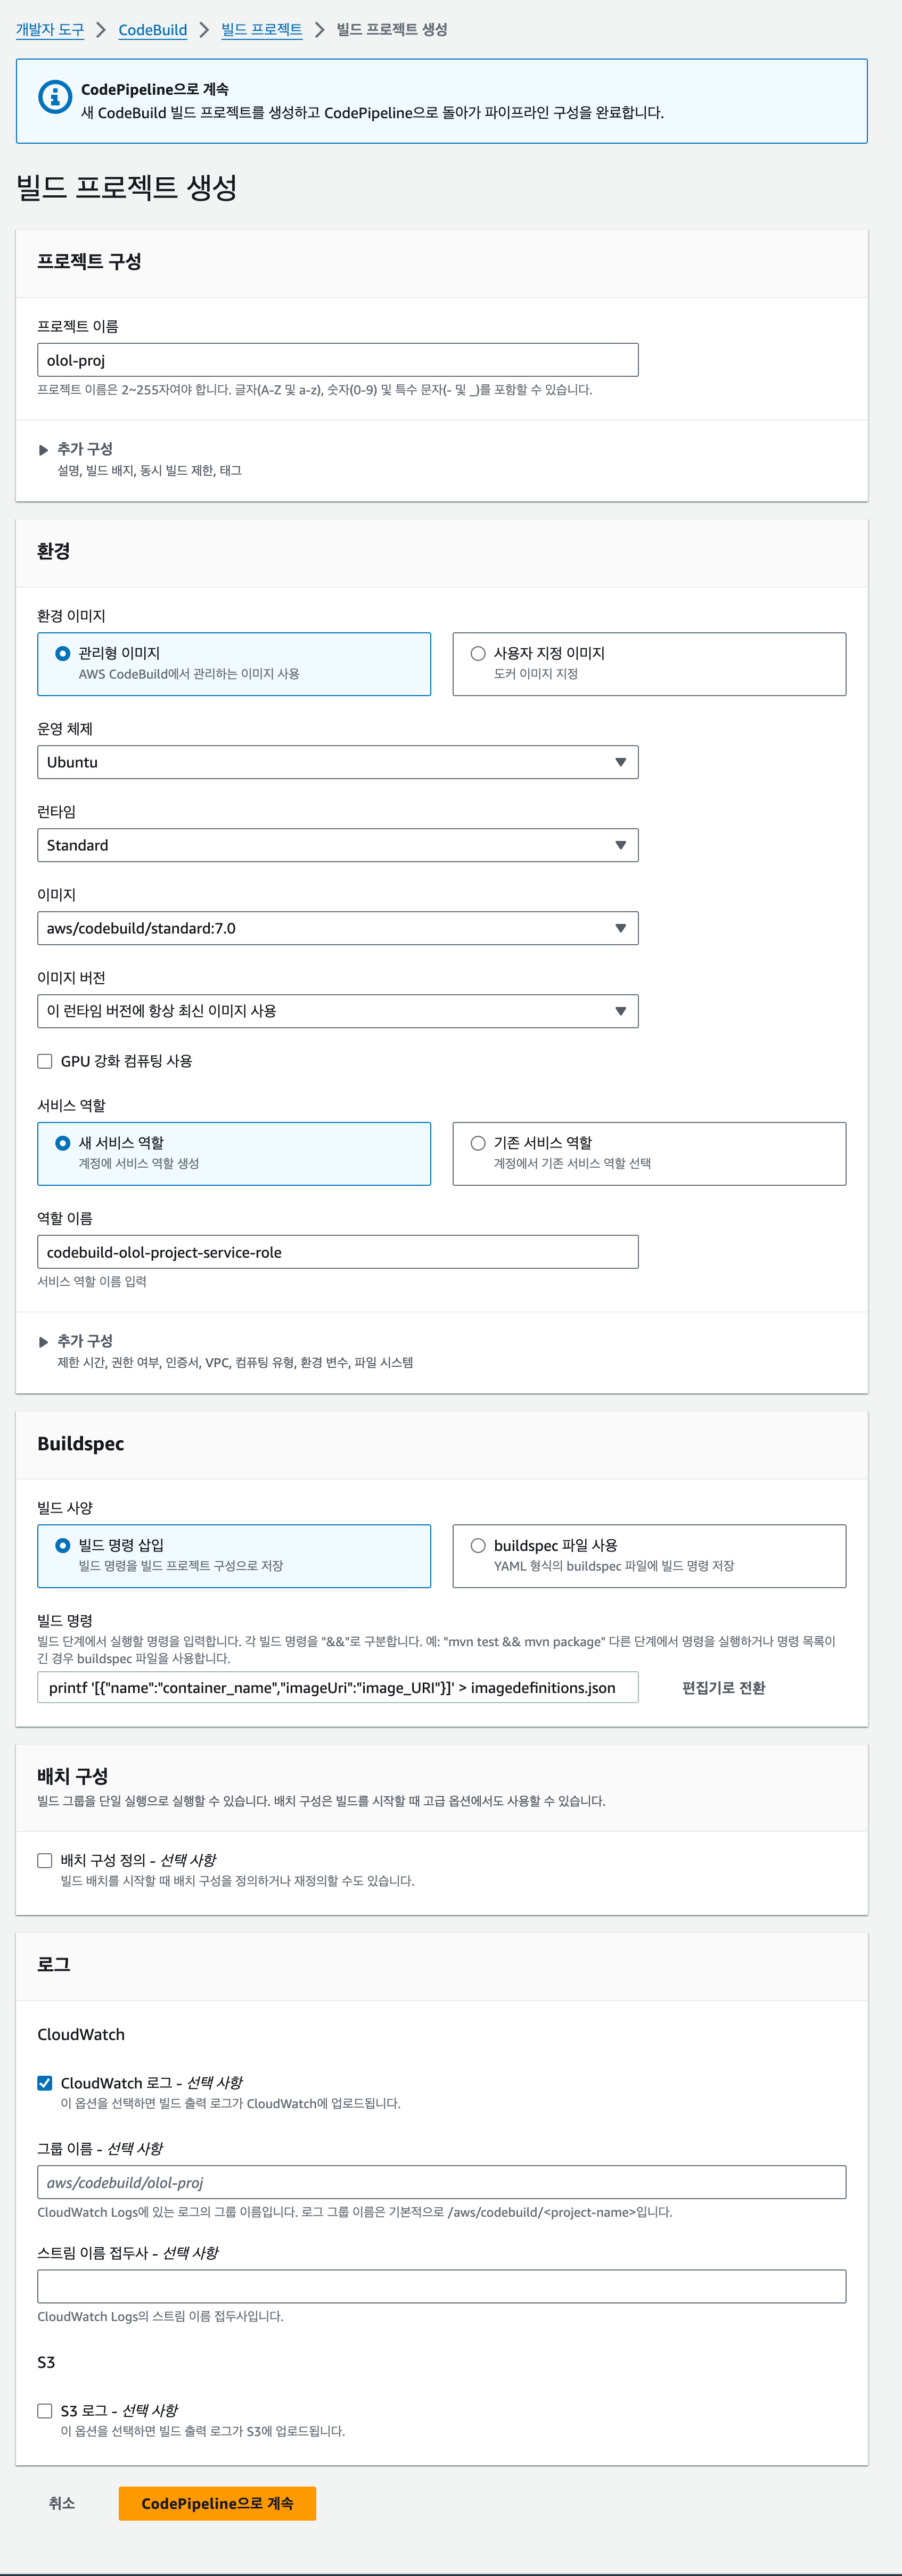Open the aws/codebuild/standard:7.0 image dropdown
The image size is (902, 2576).
point(338,928)
